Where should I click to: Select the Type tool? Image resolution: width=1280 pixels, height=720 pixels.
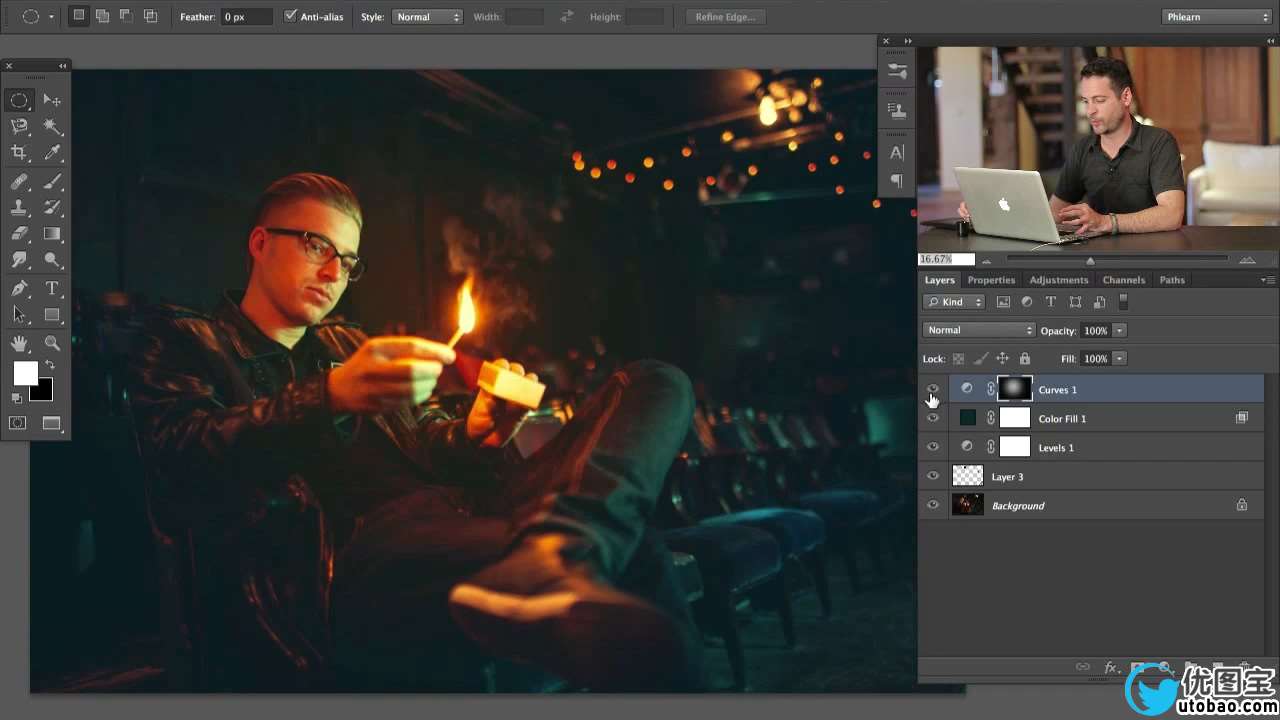pyautogui.click(x=52, y=289)
